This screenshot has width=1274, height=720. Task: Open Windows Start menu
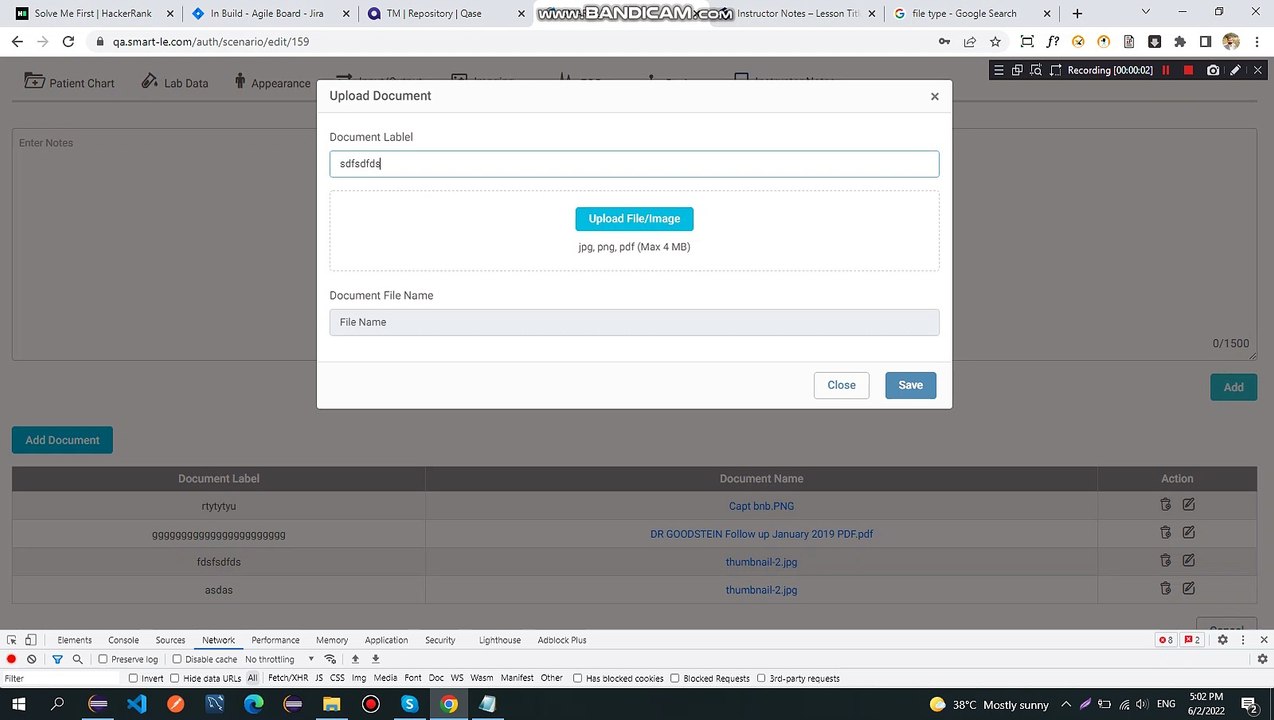click(19, 704)
